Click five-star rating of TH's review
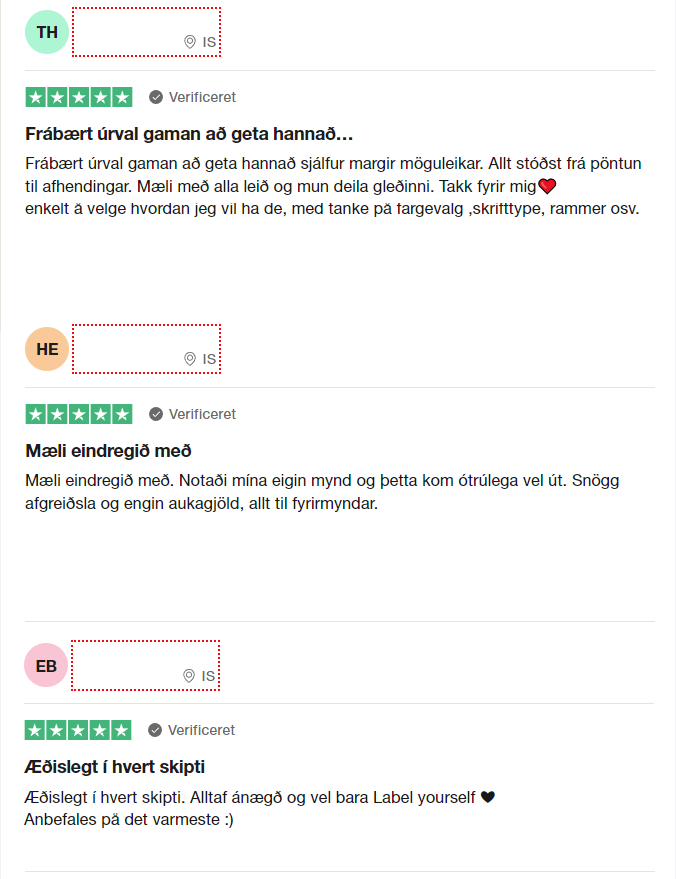The width and height of the screenshot is (676, 879). (79, 97)
